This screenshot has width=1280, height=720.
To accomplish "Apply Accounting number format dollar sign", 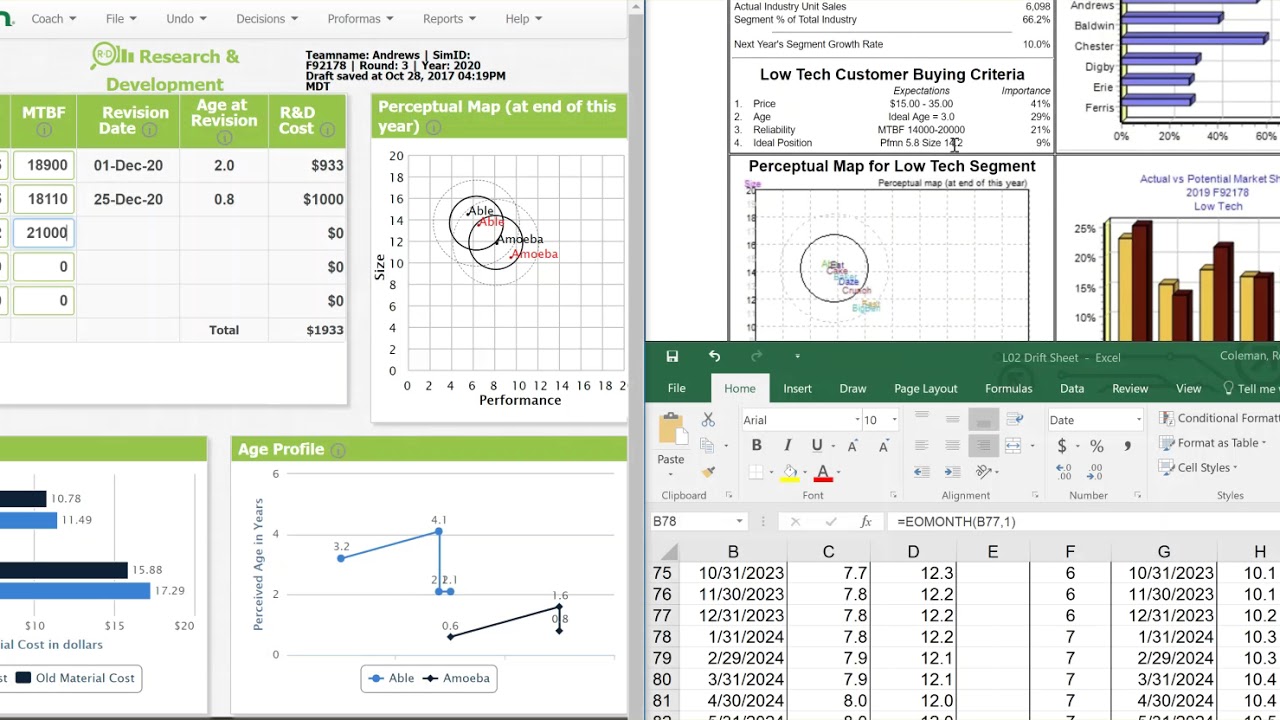I will click(x=1061, y=446).
